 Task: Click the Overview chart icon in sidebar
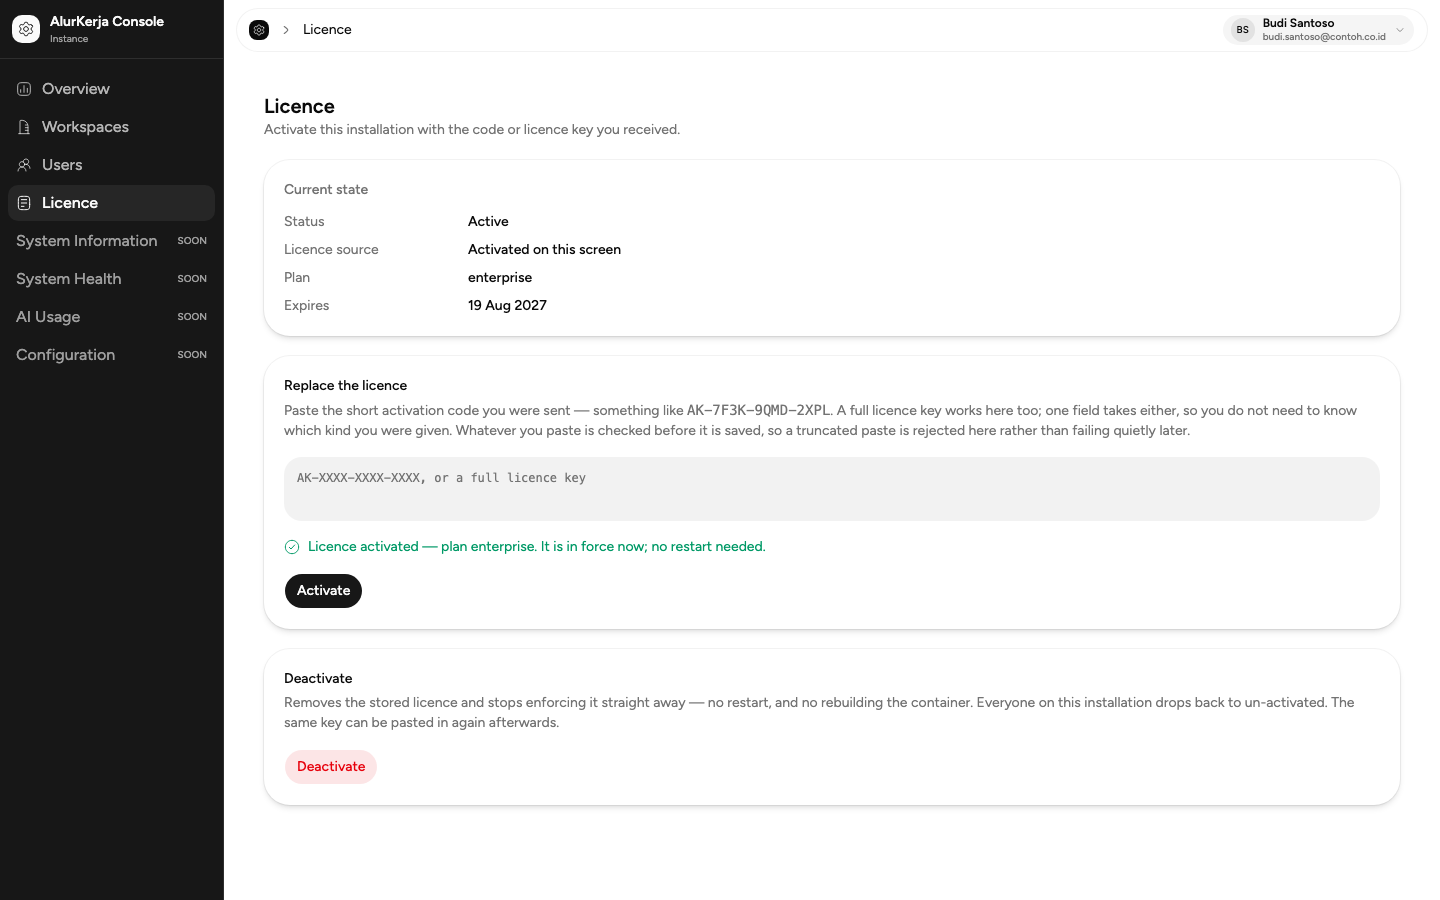pyautogui.click(x=24, y=89)
